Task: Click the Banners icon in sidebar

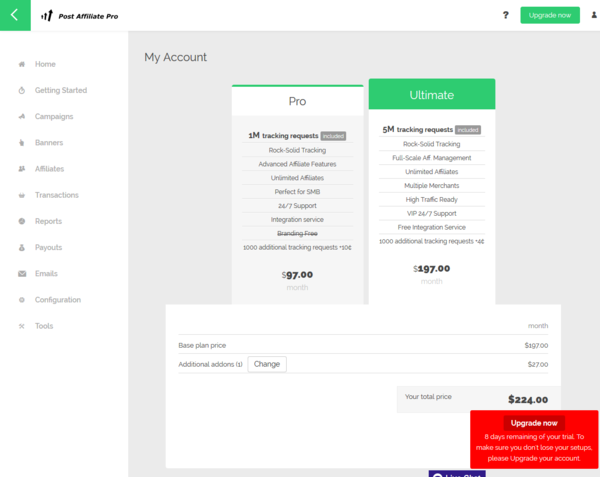Action: (x=22, y=143)
